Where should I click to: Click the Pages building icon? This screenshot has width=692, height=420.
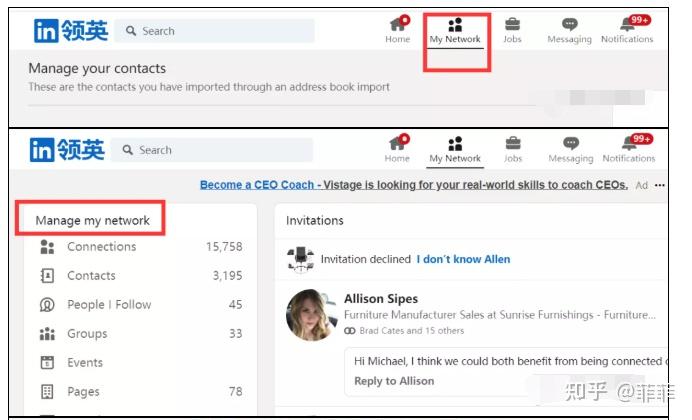(x=47, y=391)
